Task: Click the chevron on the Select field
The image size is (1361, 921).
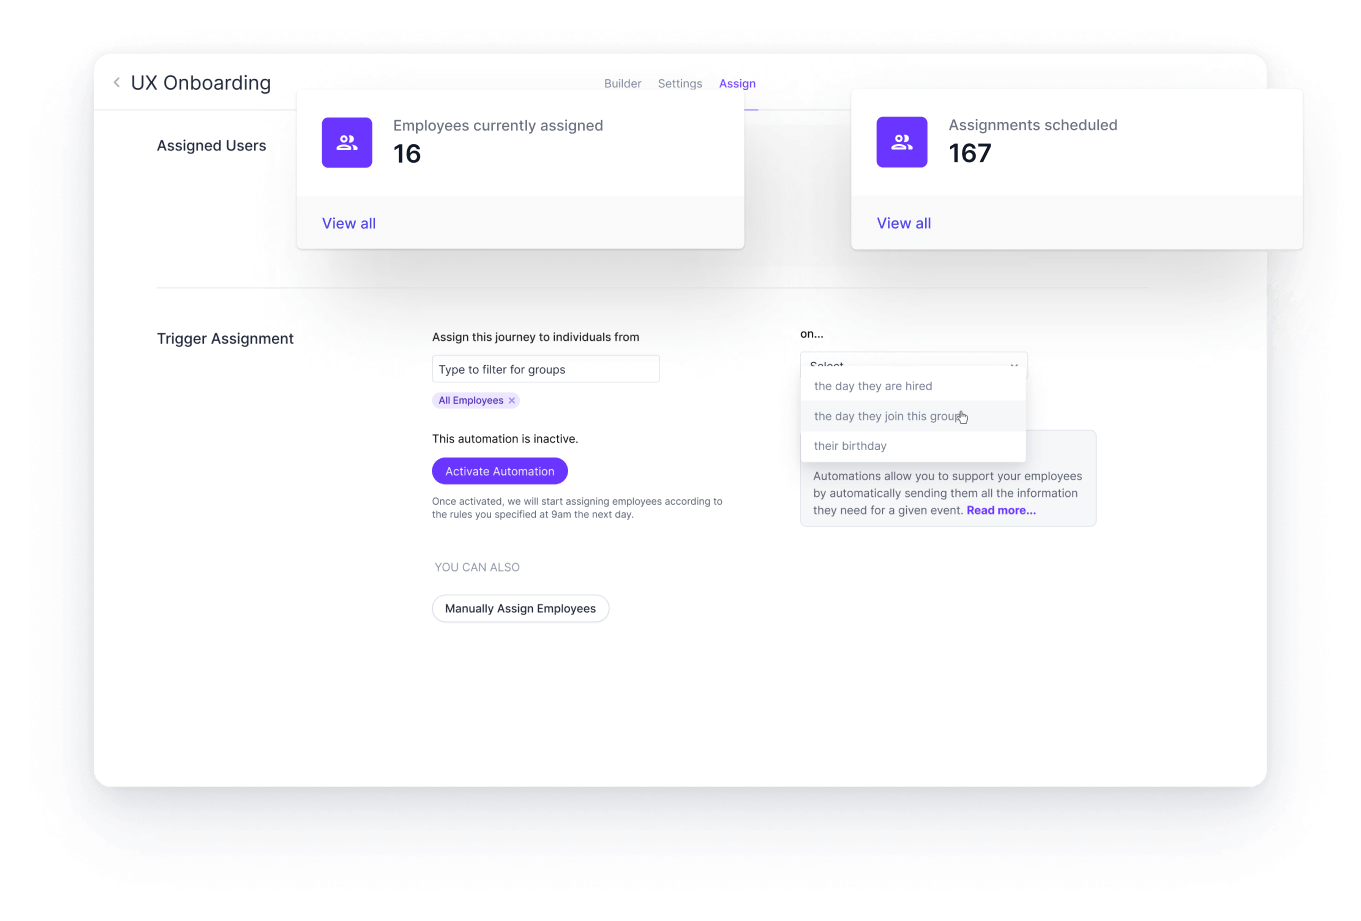Action: tap(1013, 366)
